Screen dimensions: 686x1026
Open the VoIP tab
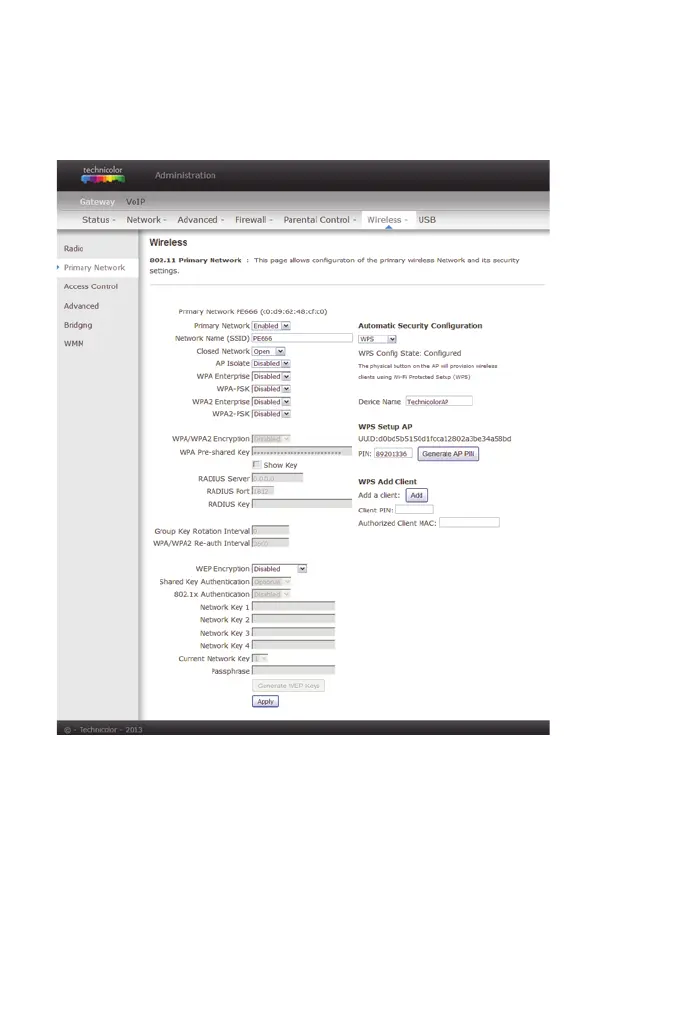click(135, 202)
